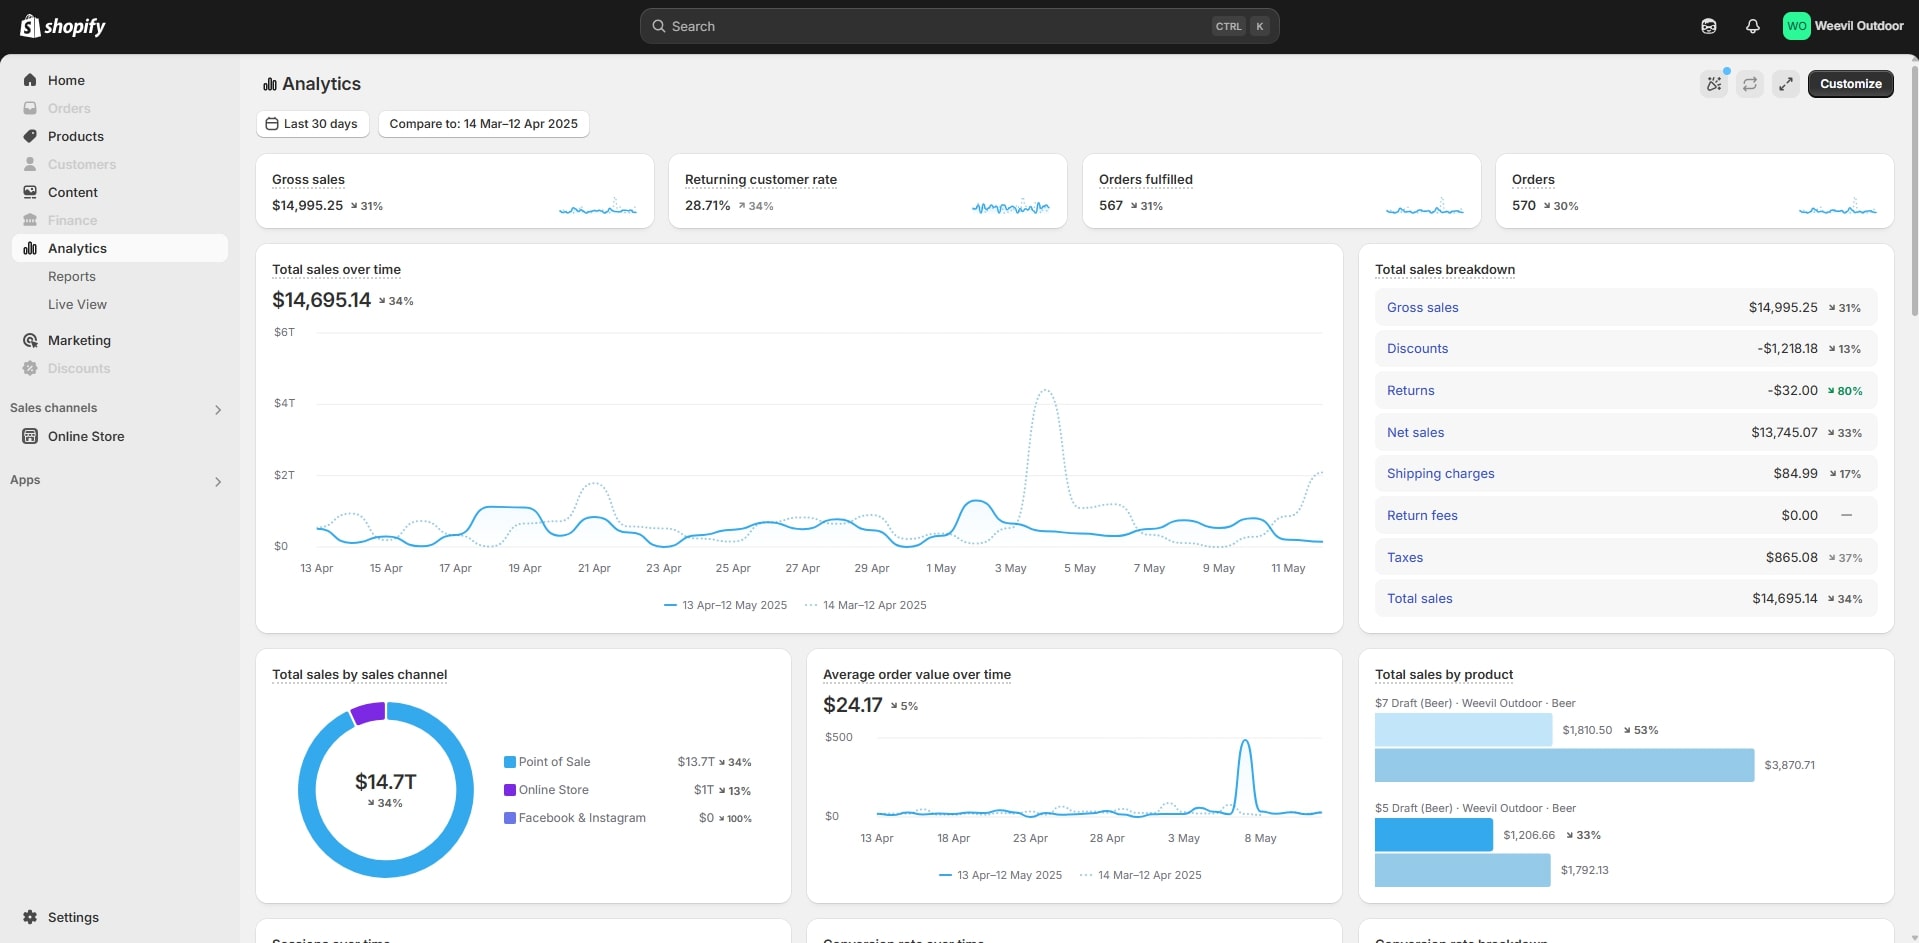Click the Settings gear icon
This screenshot has height=943, width=1919.
click(30, 917)
